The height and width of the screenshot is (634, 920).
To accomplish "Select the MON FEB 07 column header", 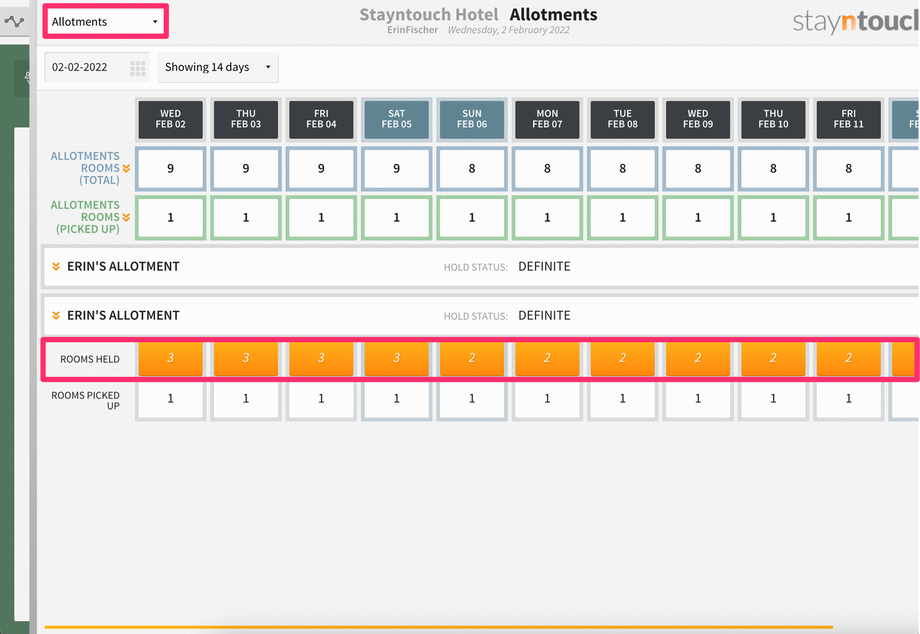I will (x=547, y=120).
